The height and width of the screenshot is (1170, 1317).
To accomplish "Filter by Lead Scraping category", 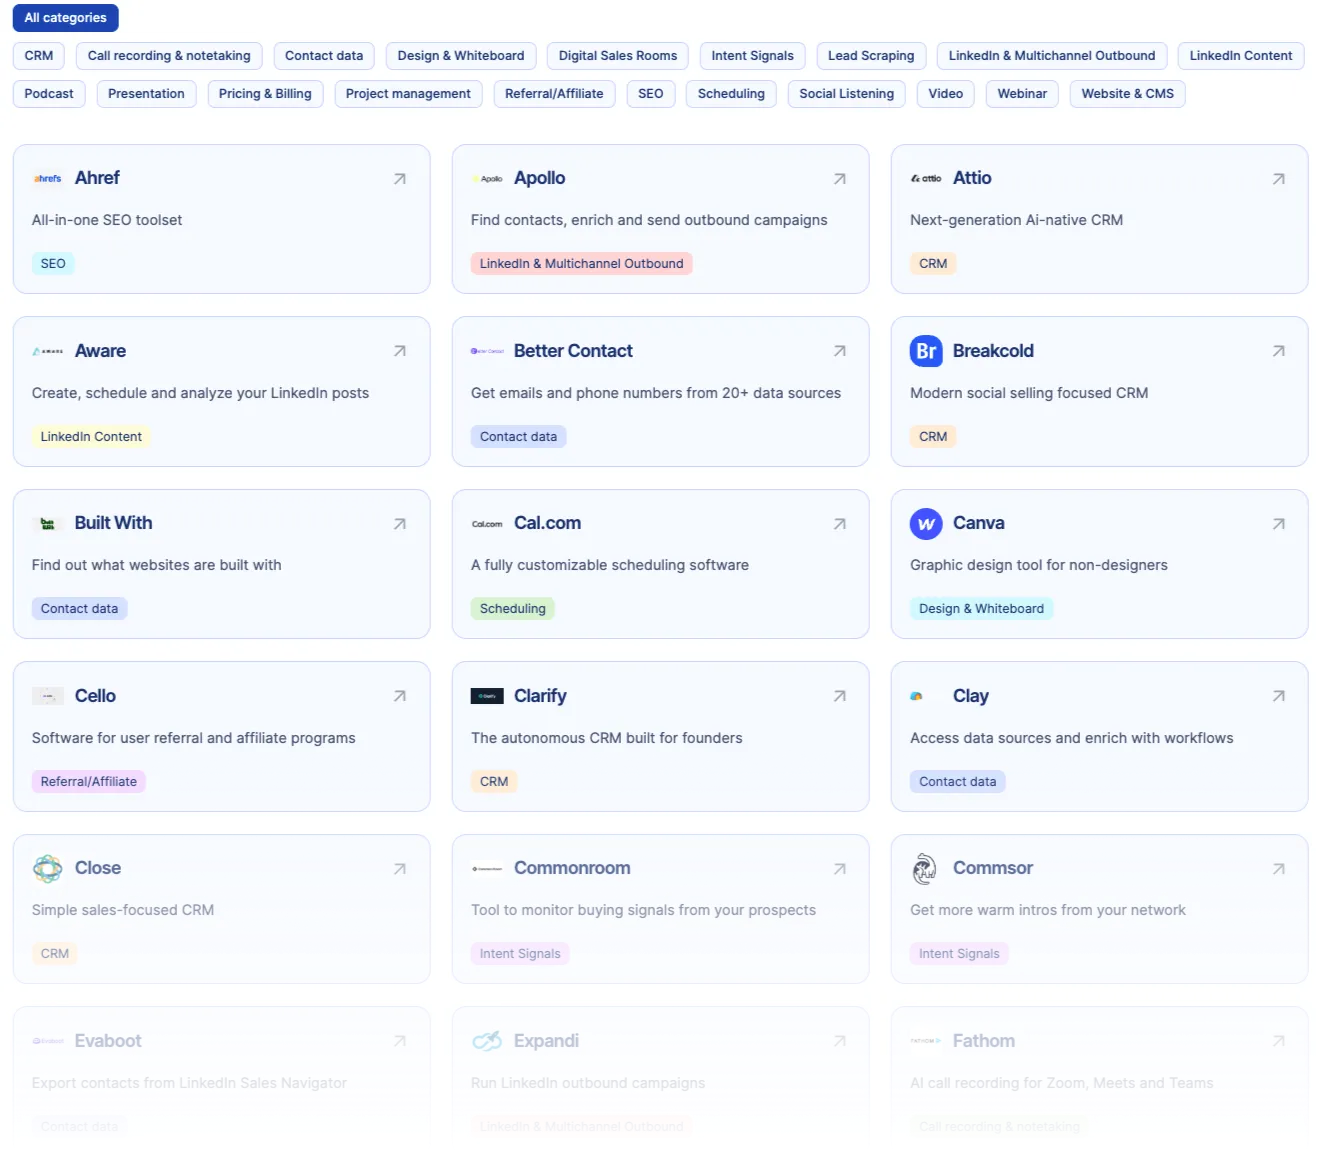I will 871,56.
